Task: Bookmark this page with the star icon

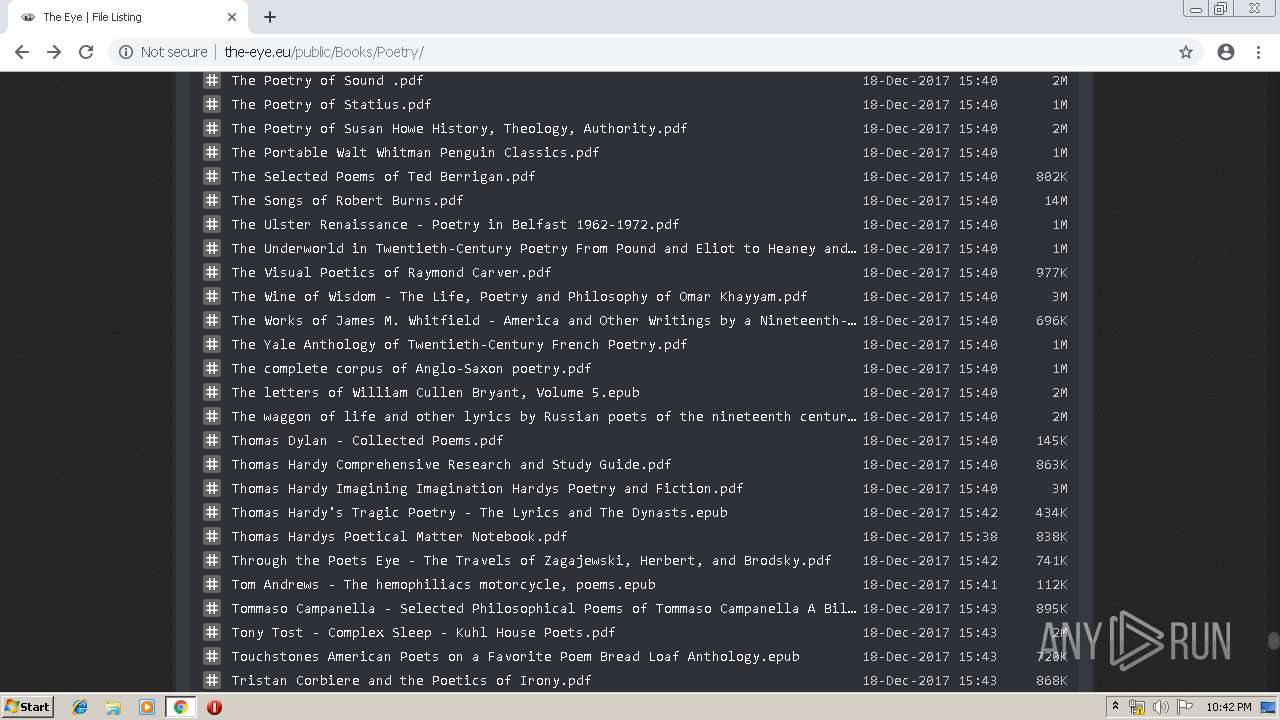Action: click(x=1186, y=52)
